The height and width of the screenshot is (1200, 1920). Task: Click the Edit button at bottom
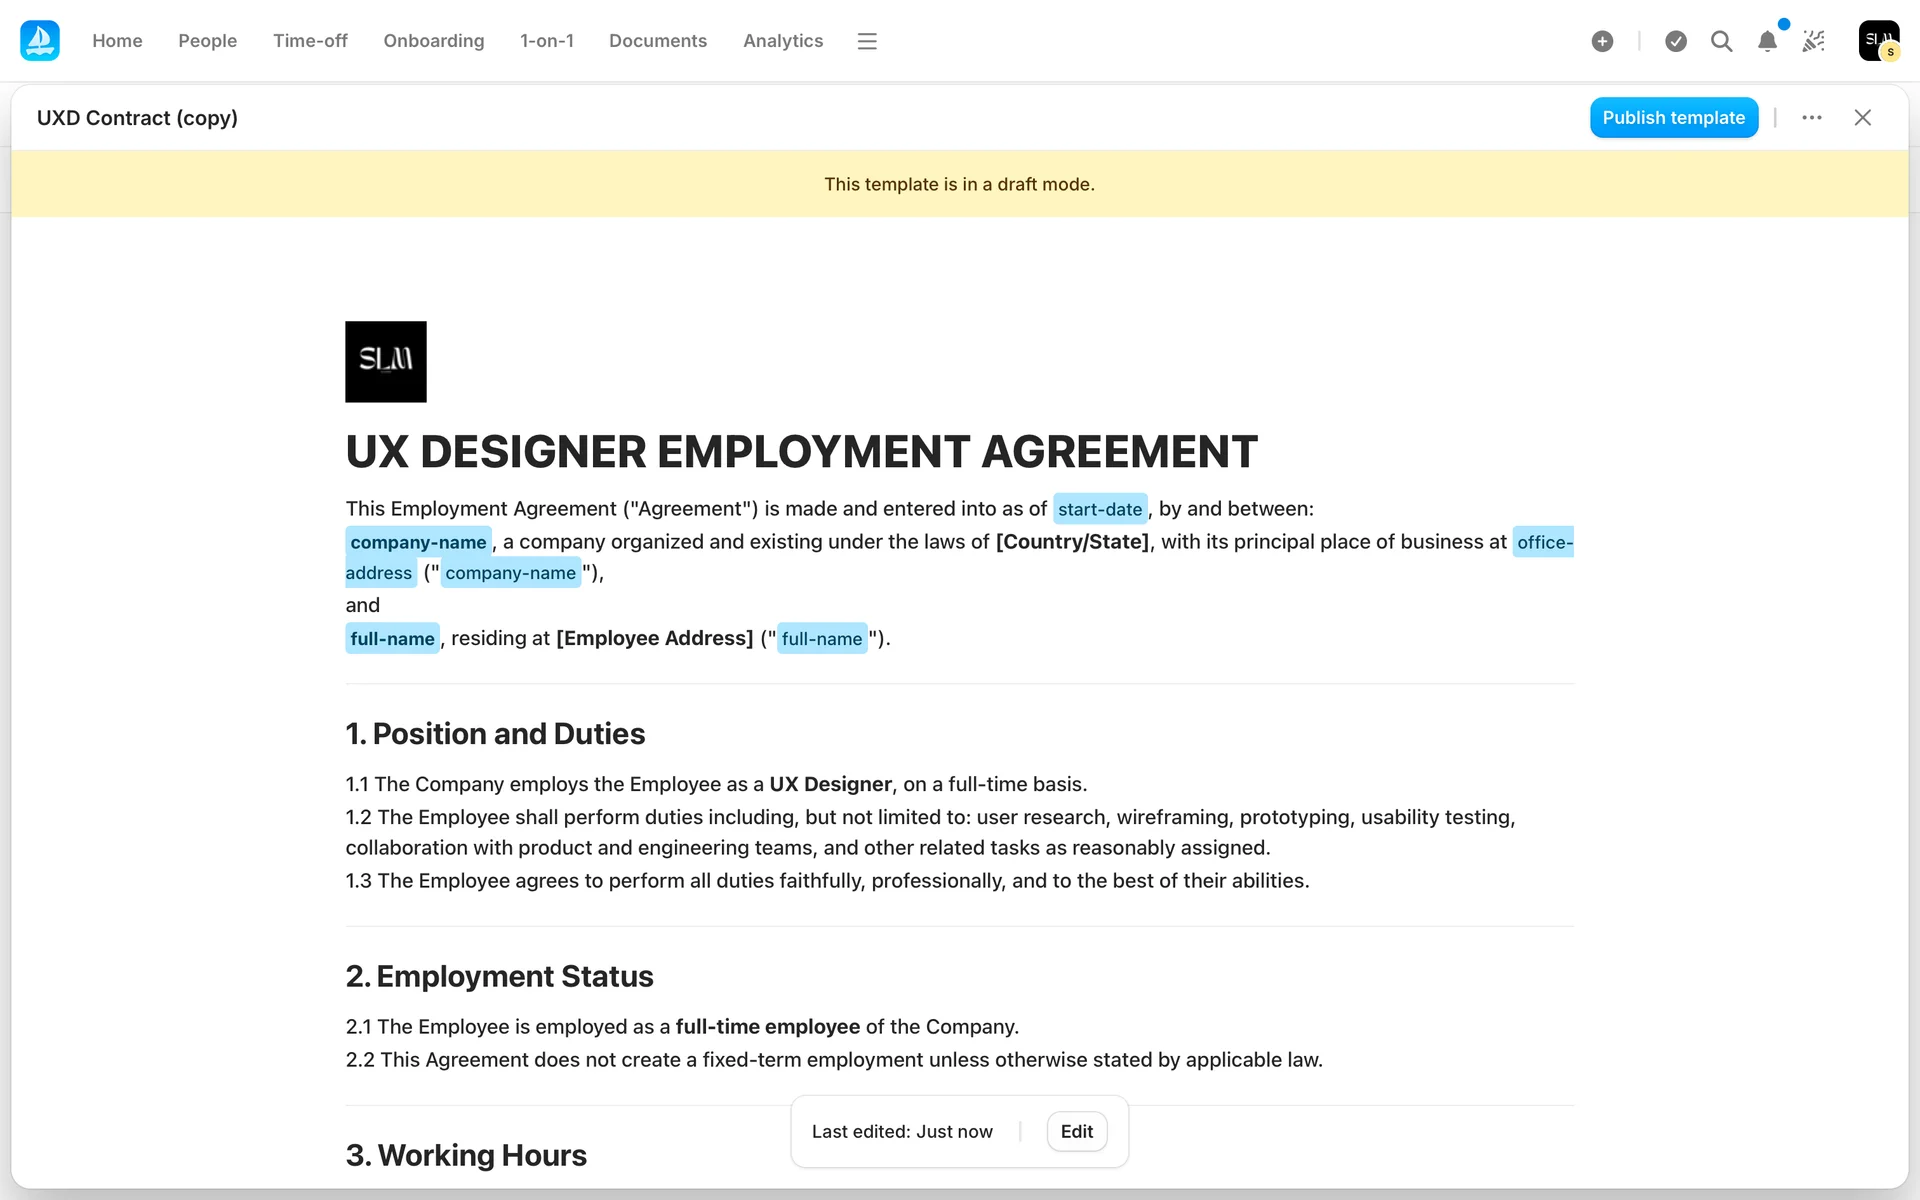1076,1131
